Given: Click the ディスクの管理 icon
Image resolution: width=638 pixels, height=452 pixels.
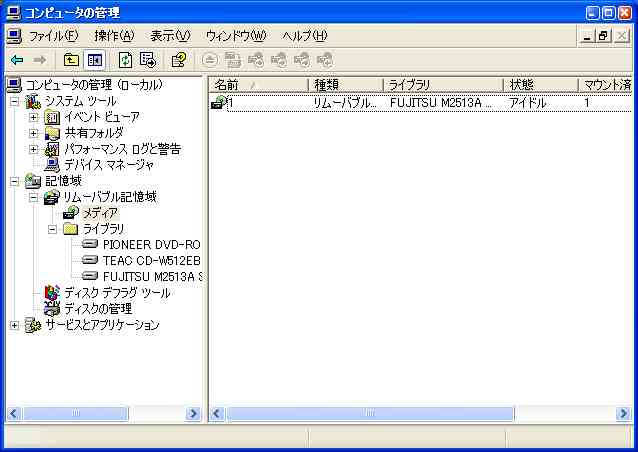Looking at the screenshot, I should tap(52, 308).
